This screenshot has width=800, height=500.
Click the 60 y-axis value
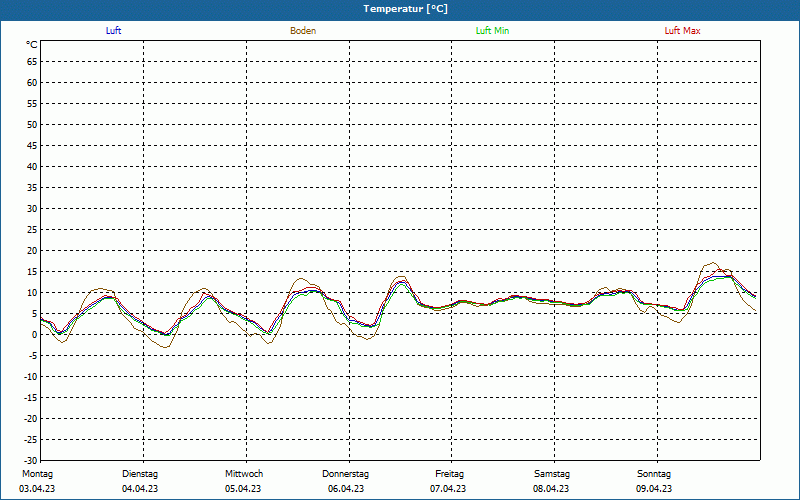tap(32, 82)
